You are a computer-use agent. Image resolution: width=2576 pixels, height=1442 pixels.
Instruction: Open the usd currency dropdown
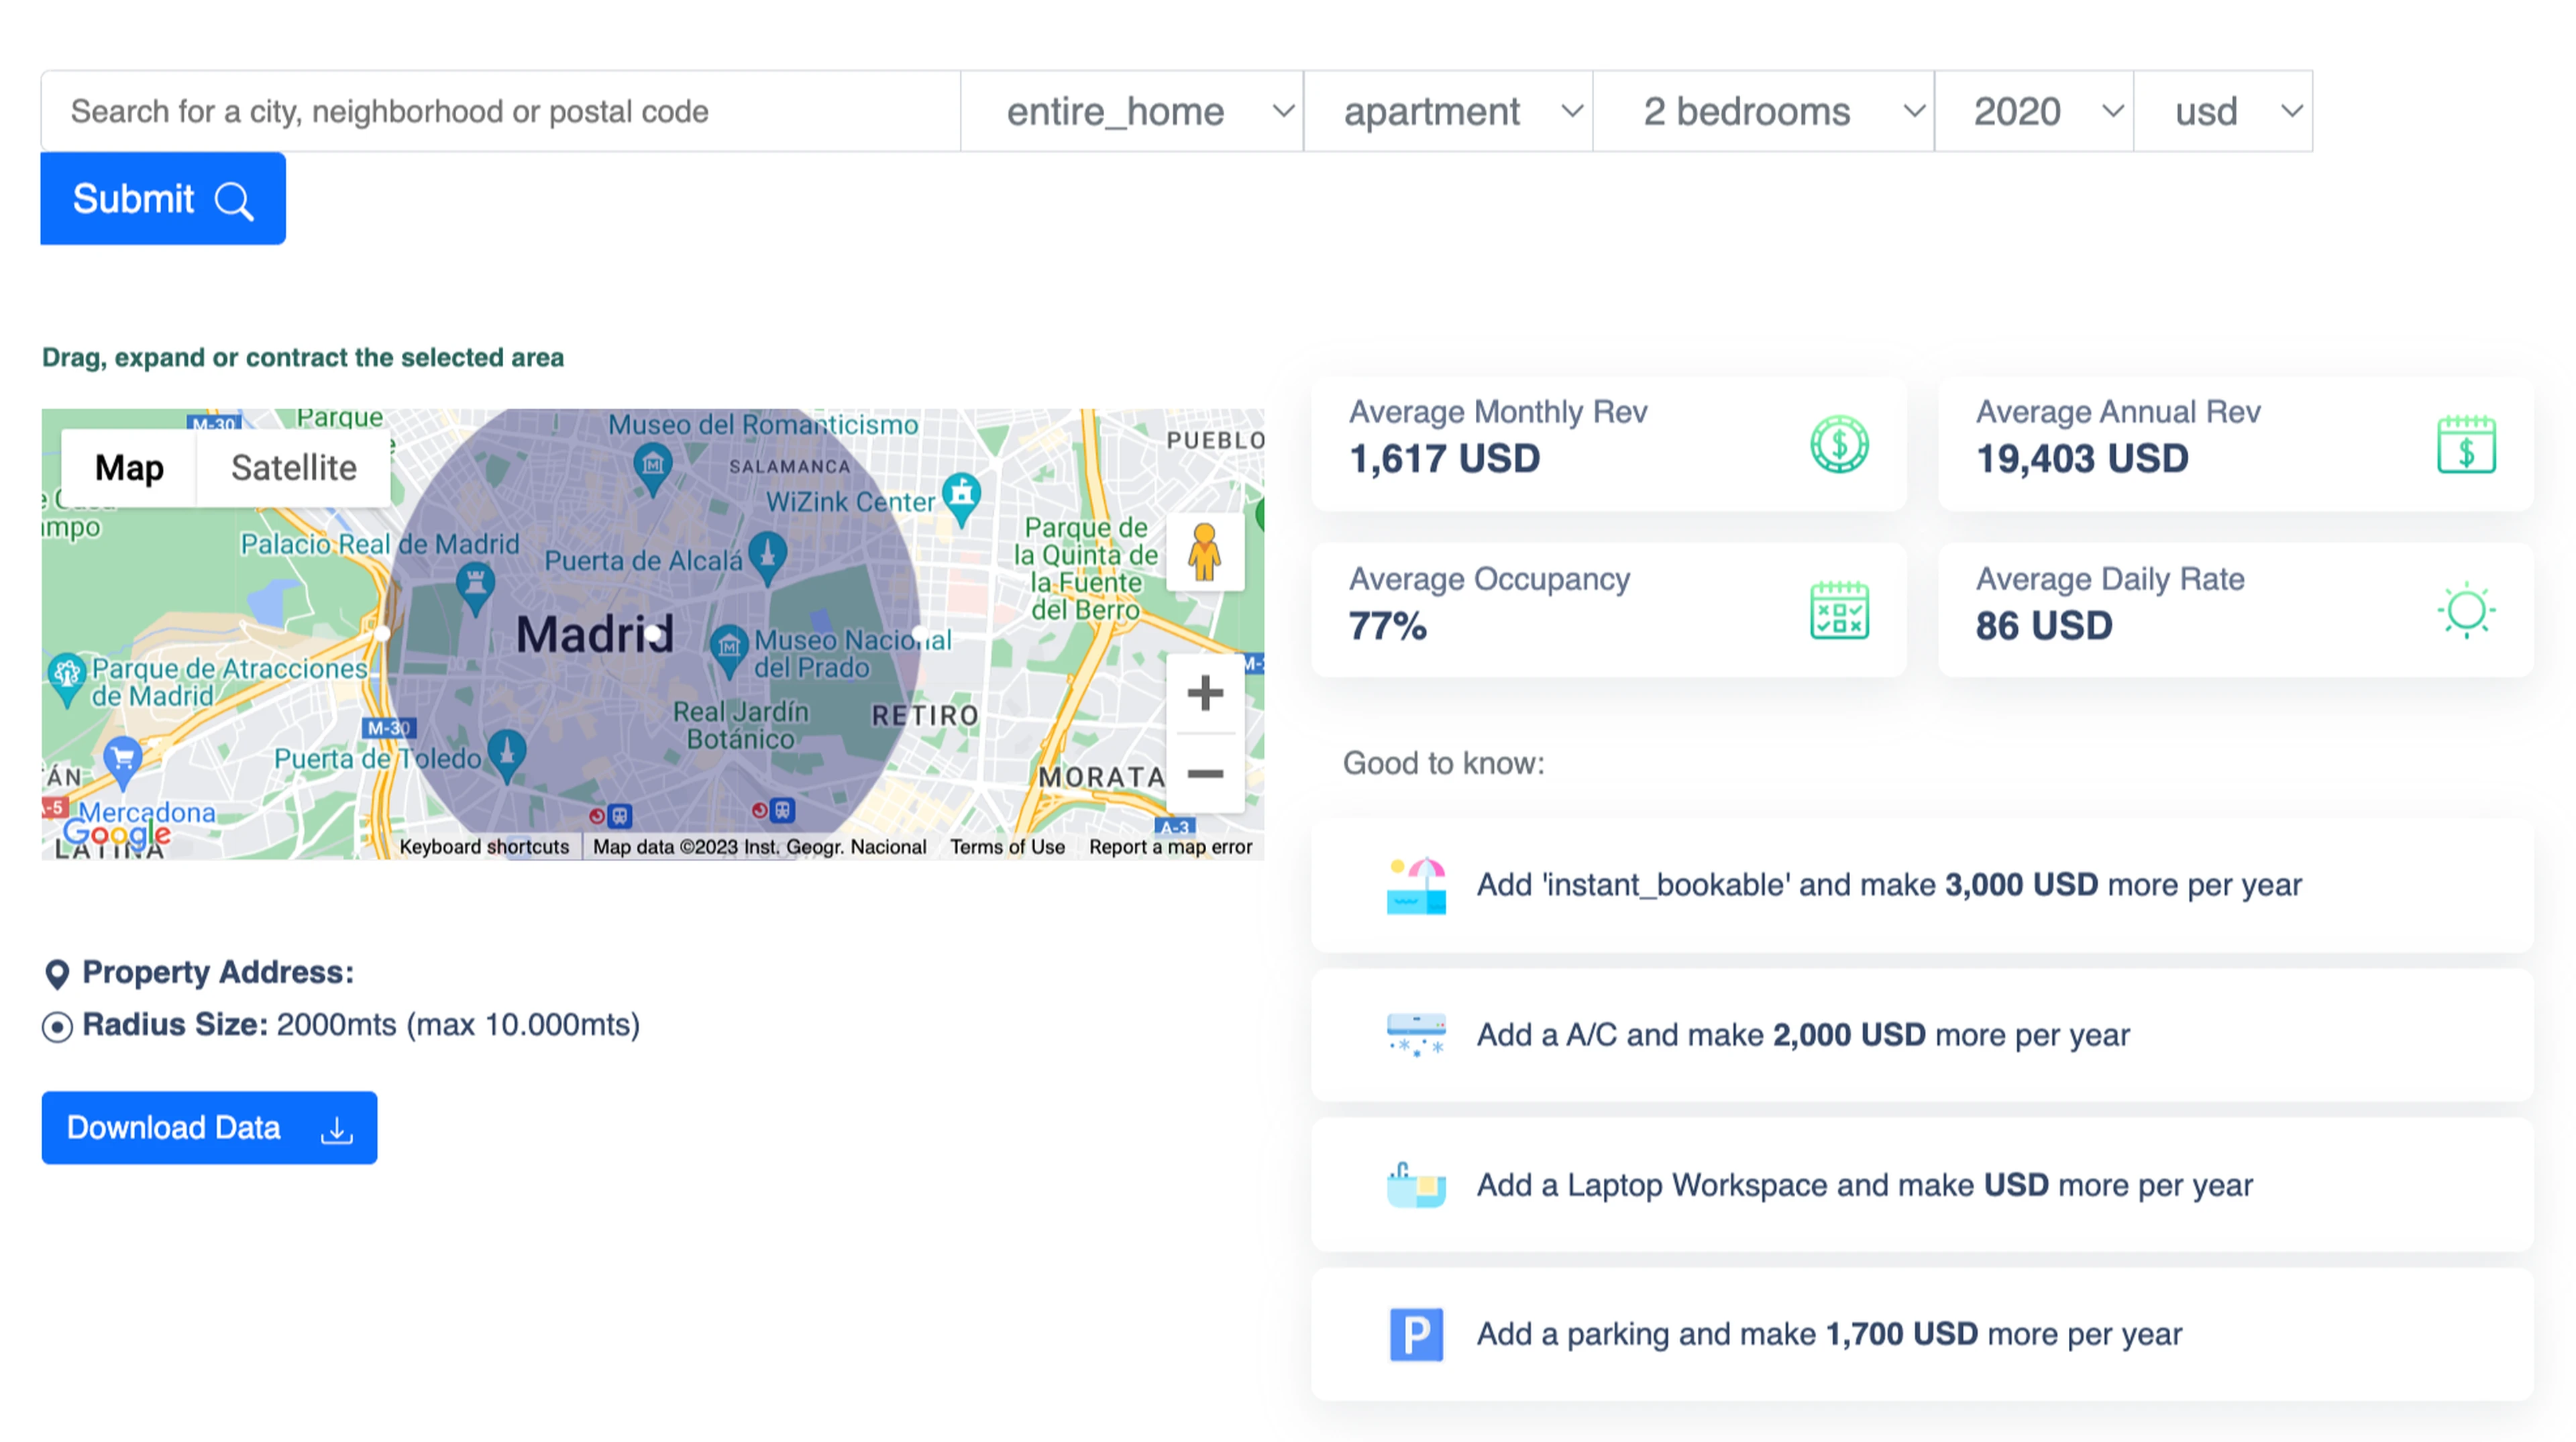tap(2223, 111)
